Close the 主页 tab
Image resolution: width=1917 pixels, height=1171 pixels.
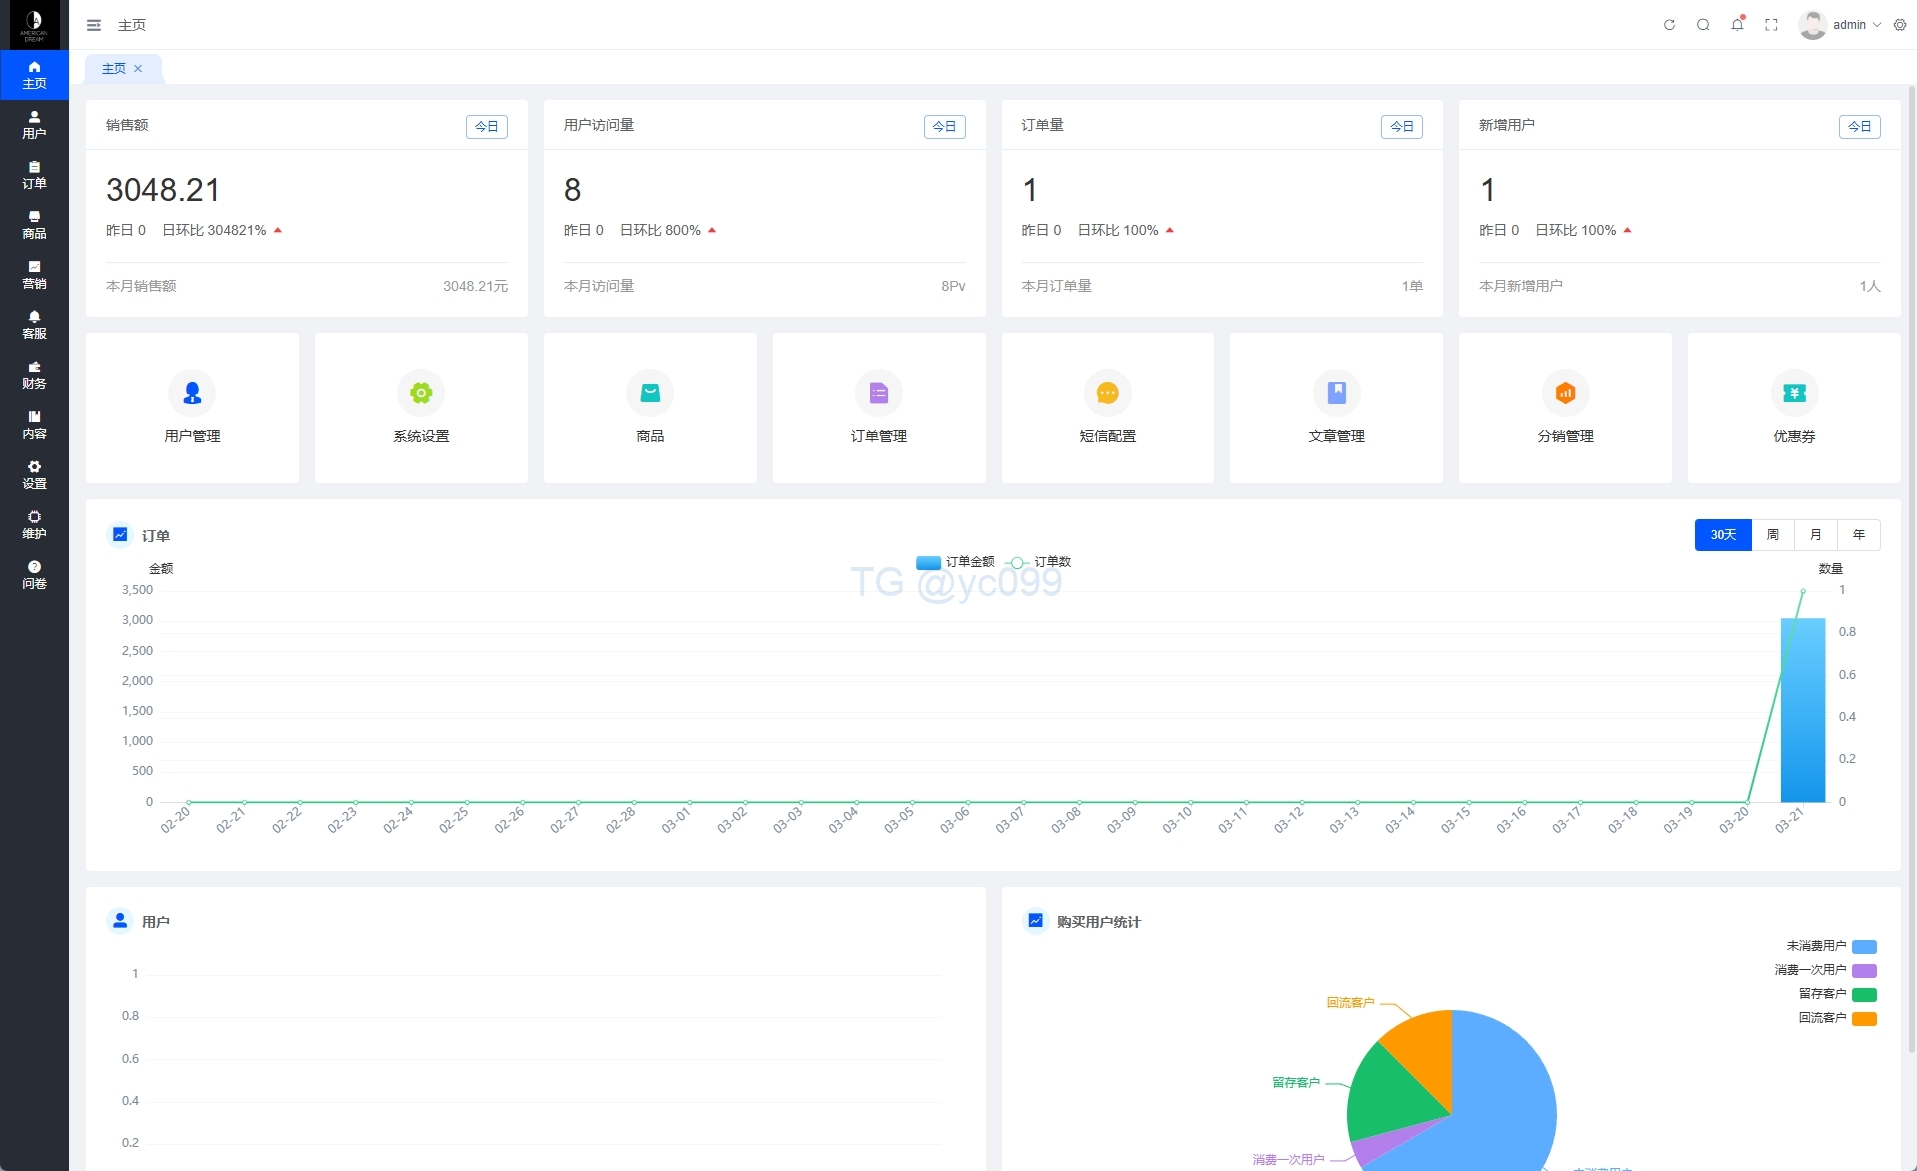[138, 69]
